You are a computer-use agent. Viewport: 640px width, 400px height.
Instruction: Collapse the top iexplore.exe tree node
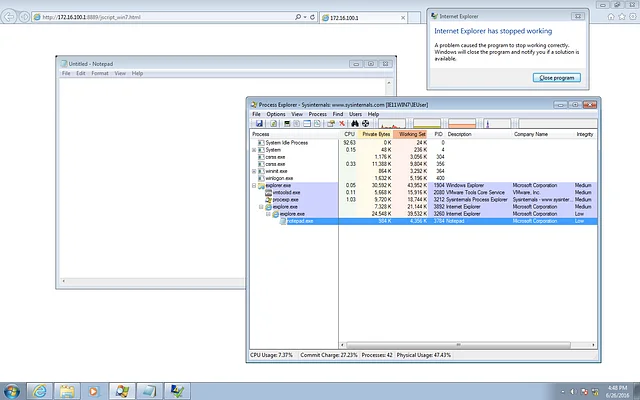262,207
